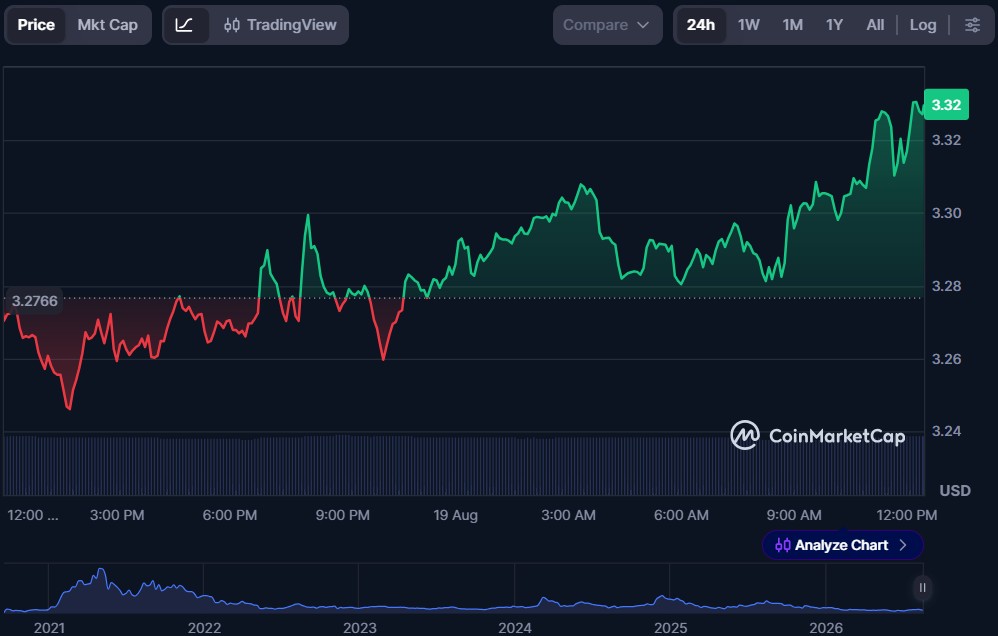Click the 19 Aug date label
Viewport: 998px width, 636px height.
[456, 515]
